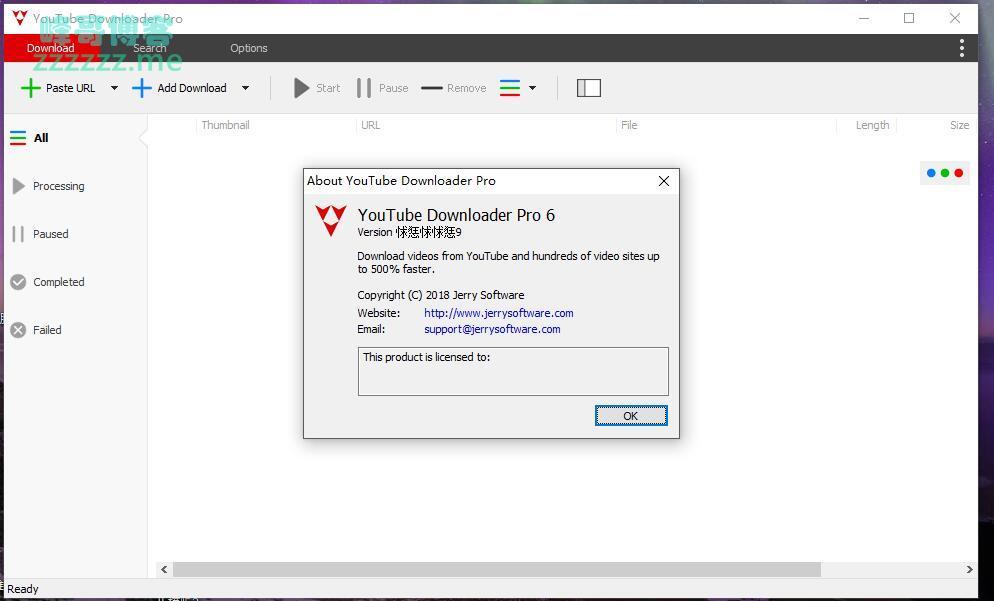Select the Completed filter in sidebar
The height and width of the screenshot is (601, 994).
[58, 282]
